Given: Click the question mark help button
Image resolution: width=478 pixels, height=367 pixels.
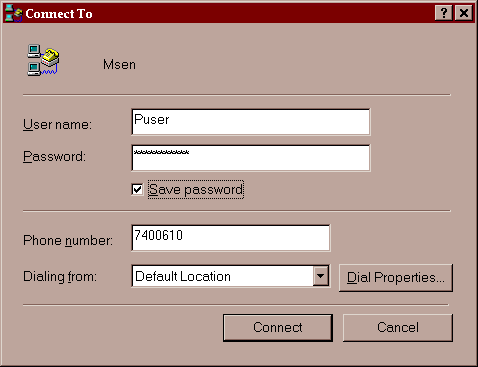Looking at the screenshot, I should (444, 13).
